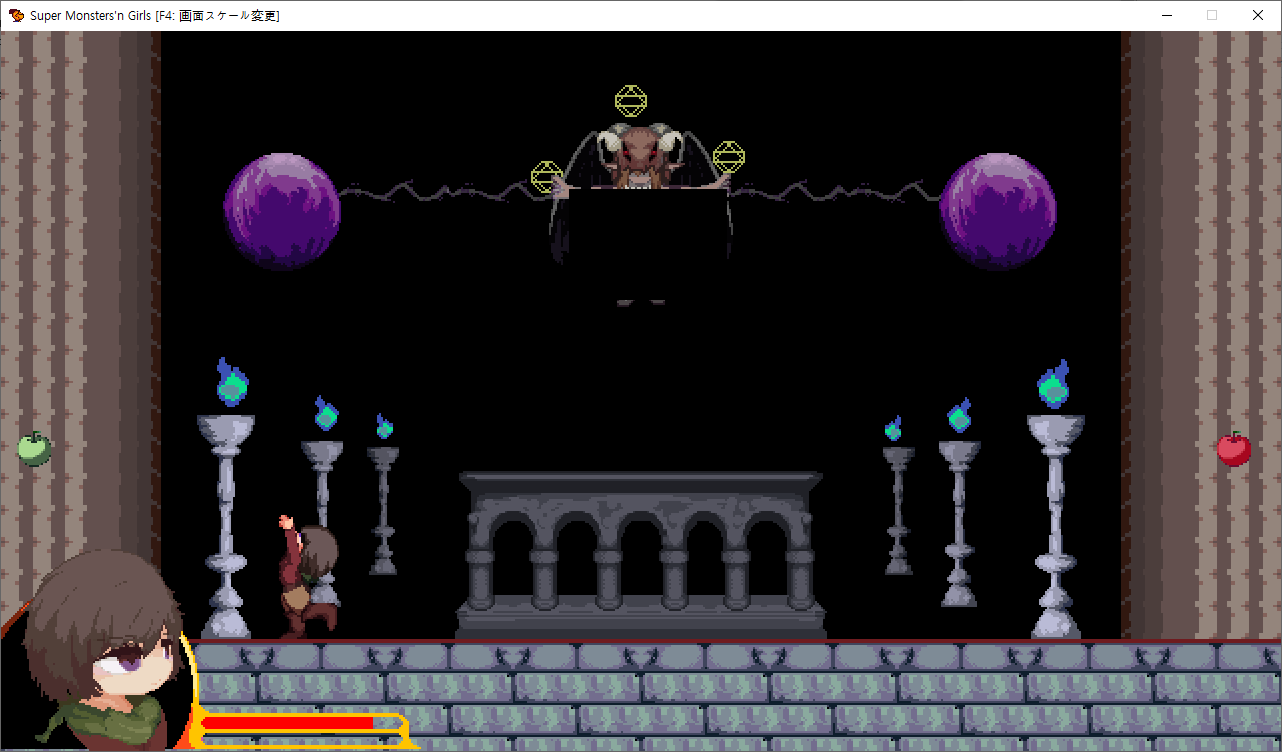Close the game window

(x=1258, y=15)
